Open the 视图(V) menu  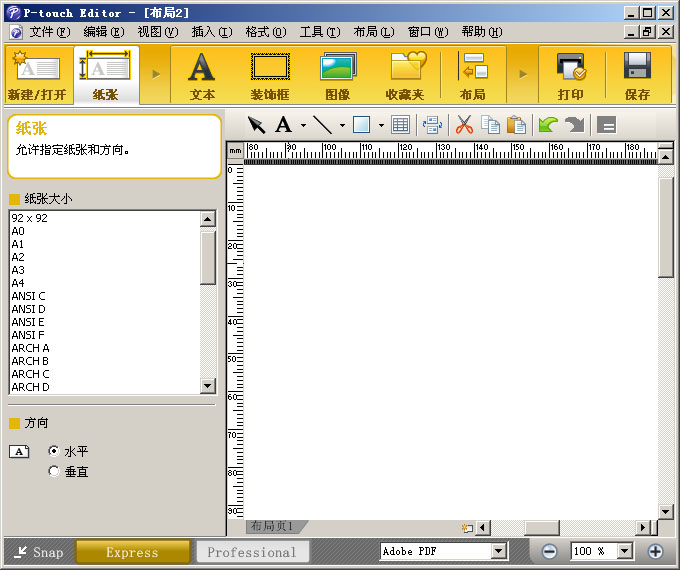(157, 32)
